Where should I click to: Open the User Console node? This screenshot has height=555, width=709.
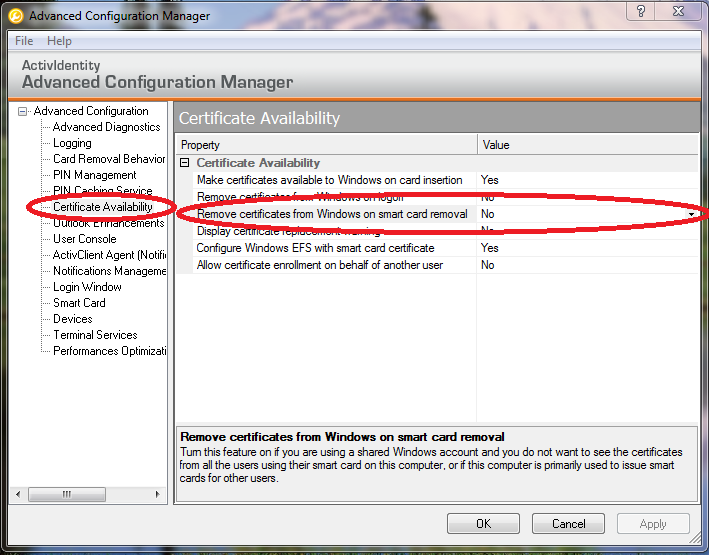(x=84, y=239)
